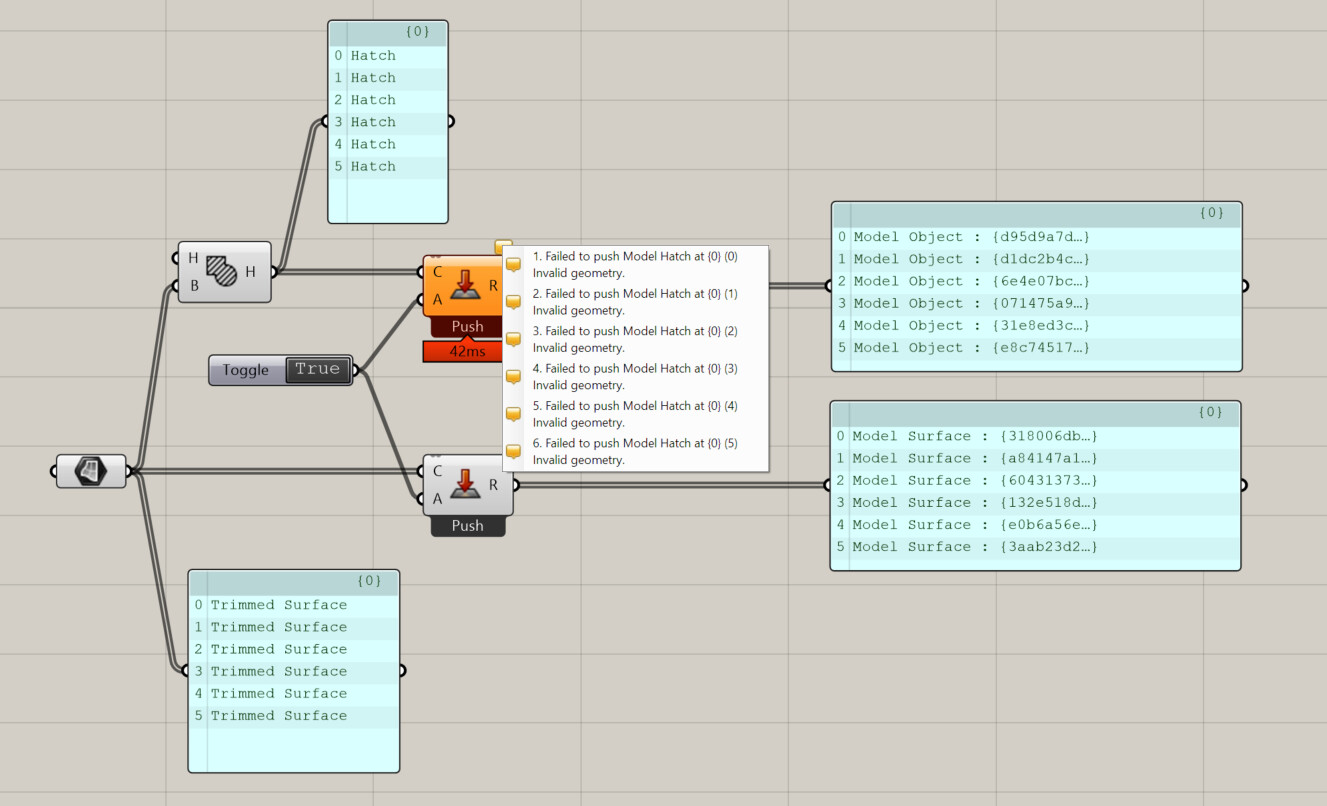
Task: Click the A input on the orange Push component
Action: (x=437, y=298)
